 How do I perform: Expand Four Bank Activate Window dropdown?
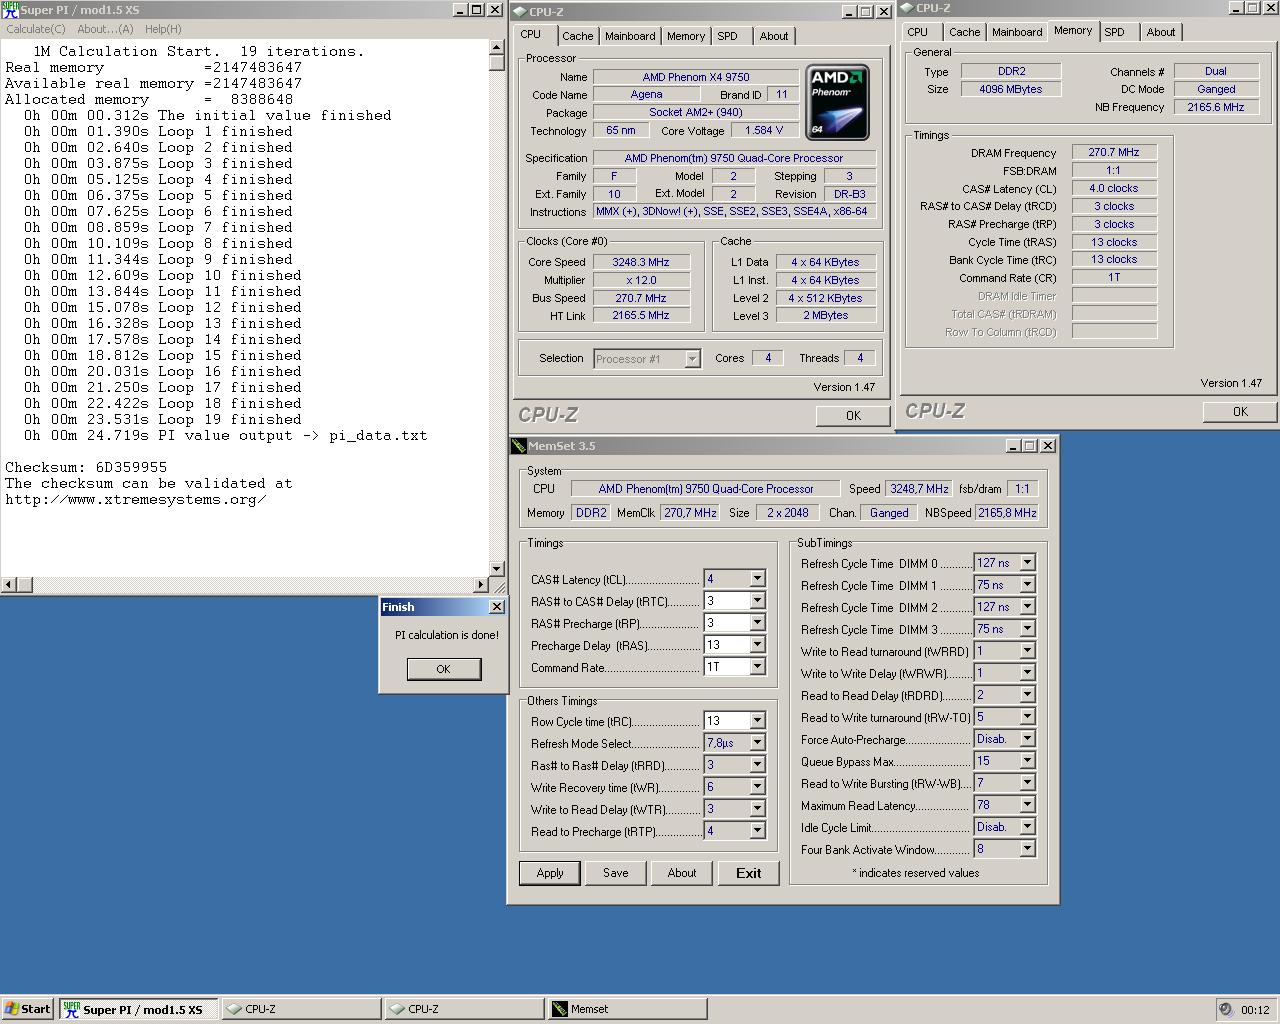(x=1027, y=849)
